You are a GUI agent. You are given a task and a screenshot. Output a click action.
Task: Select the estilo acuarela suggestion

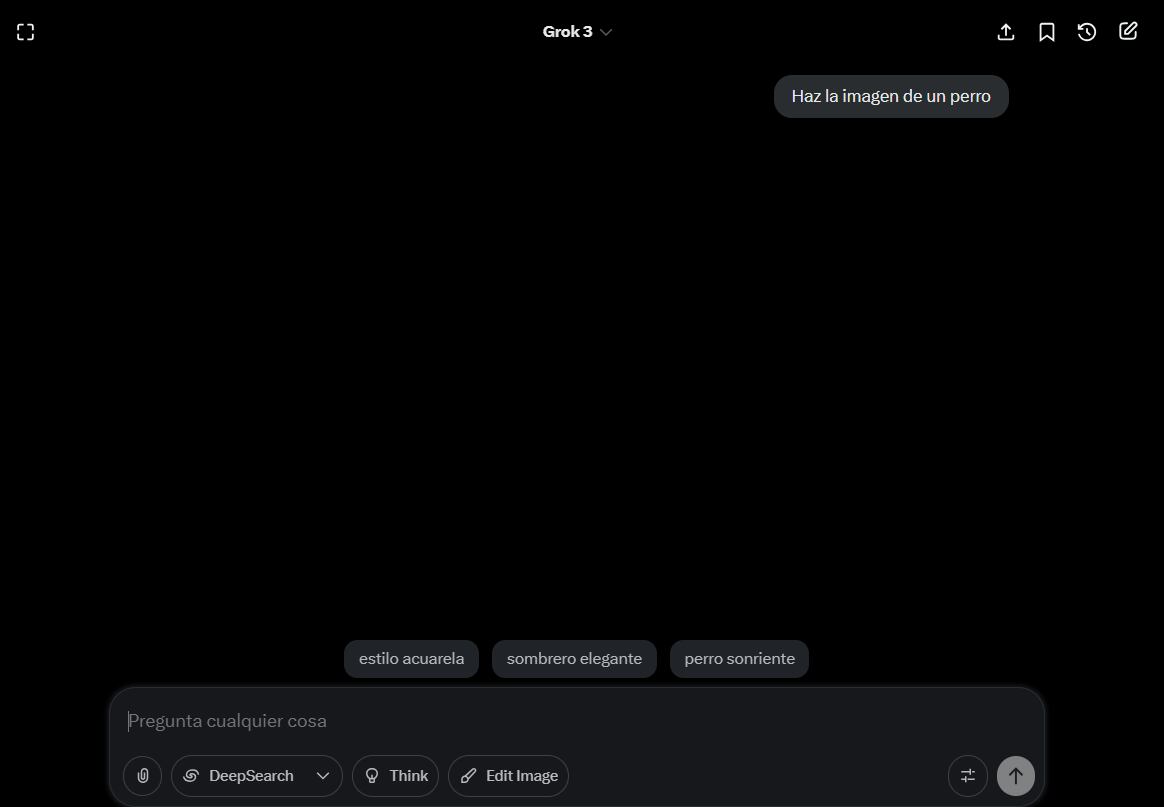[x=411, y=658]
